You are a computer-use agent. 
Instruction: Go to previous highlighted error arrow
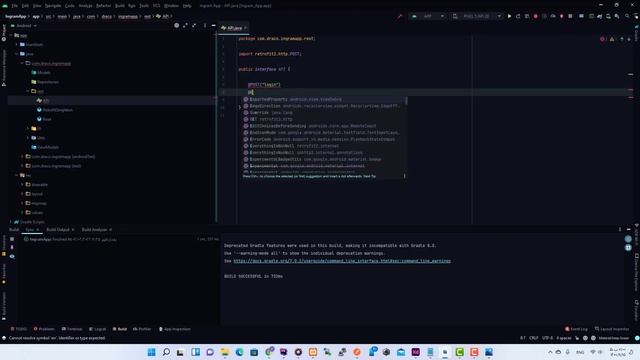pyautogui.click(x=622, y=39)
